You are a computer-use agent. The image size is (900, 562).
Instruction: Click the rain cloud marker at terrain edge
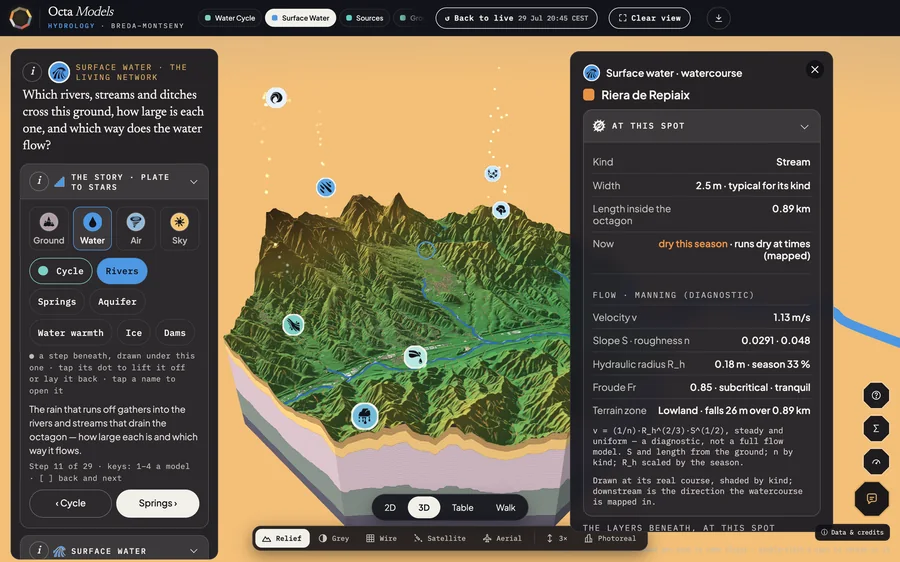pyautogui.click(x=364, y=416)
